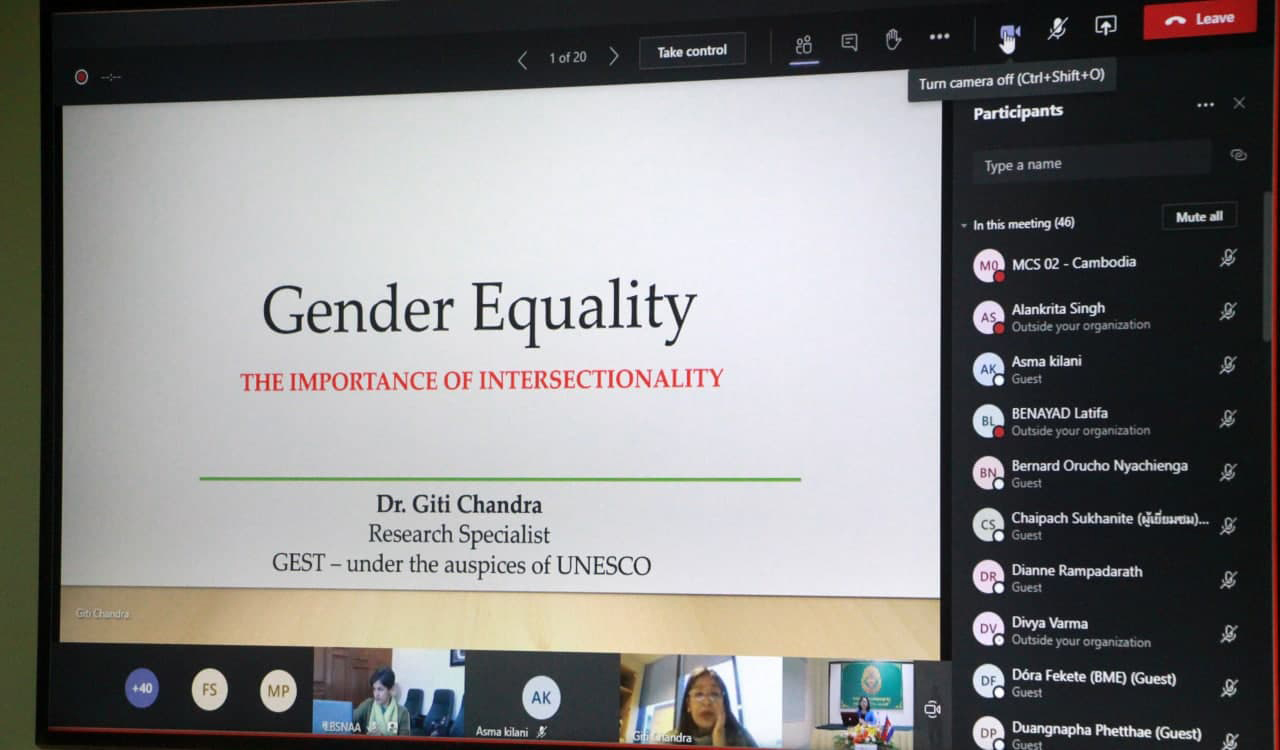Toggle the microphone mute button
The height and width of the screenshot is (750, 1280).
pyautogui.click(x=1057, y=29)
